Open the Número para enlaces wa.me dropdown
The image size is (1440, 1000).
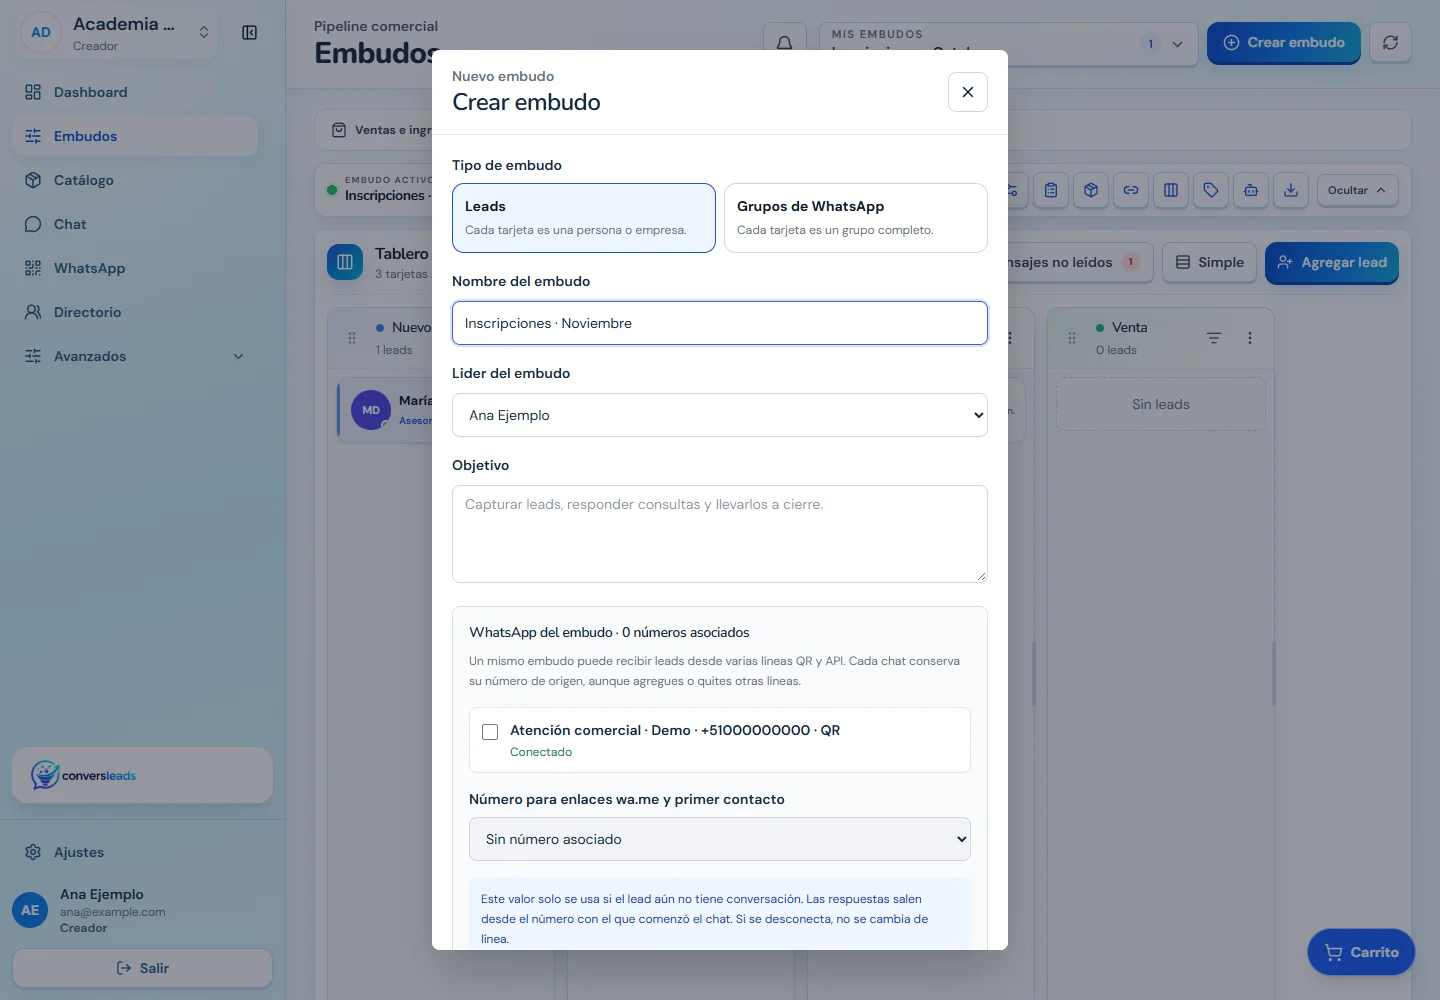(720, 839)
